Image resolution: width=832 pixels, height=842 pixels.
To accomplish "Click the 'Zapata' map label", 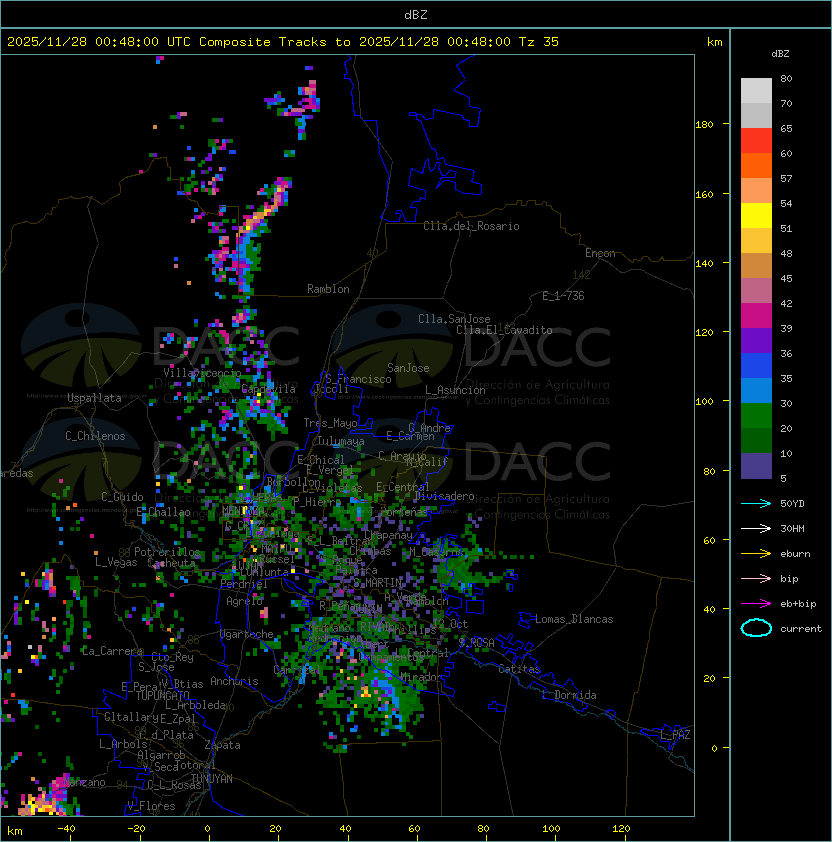I will [222, 745].
